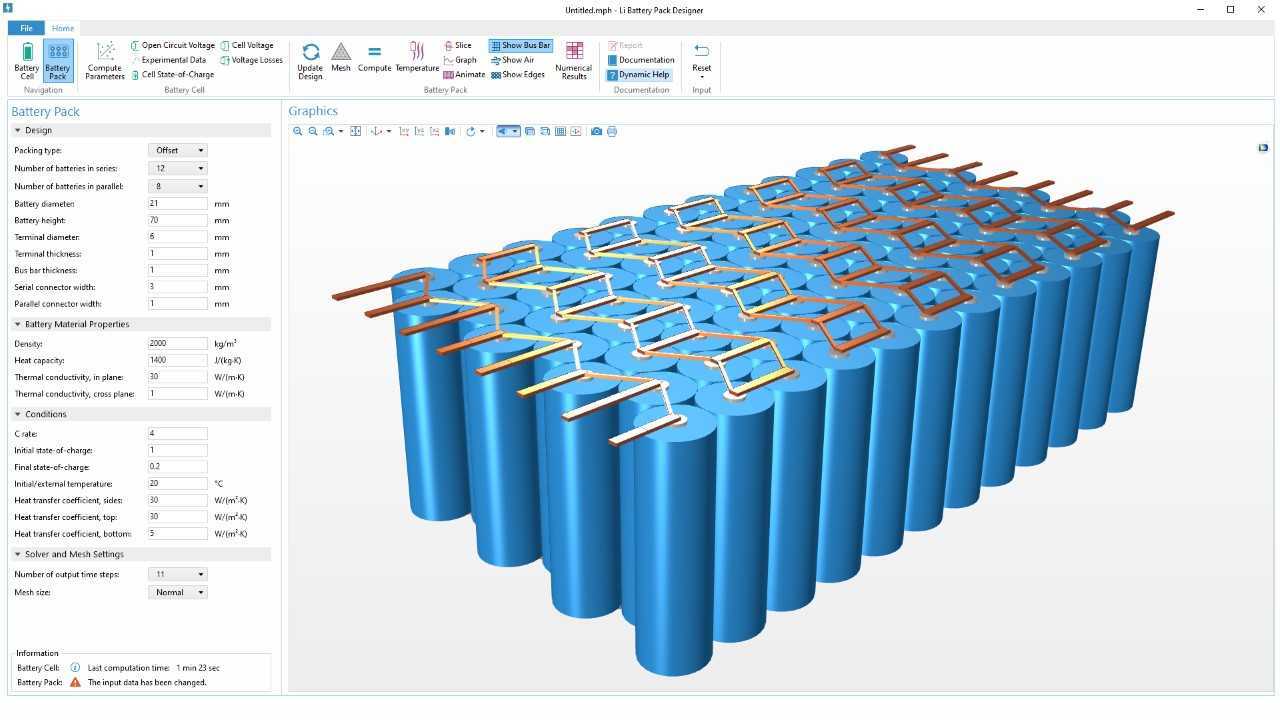
Task: Enable Show Air visualization
Action: pyautogui.click(x=515, y=59)
